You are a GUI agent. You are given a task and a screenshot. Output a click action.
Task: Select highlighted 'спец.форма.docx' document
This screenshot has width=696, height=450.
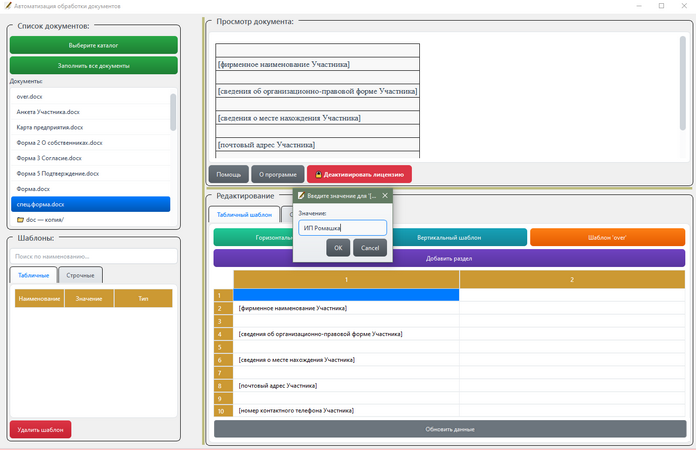tap(91, 204)
